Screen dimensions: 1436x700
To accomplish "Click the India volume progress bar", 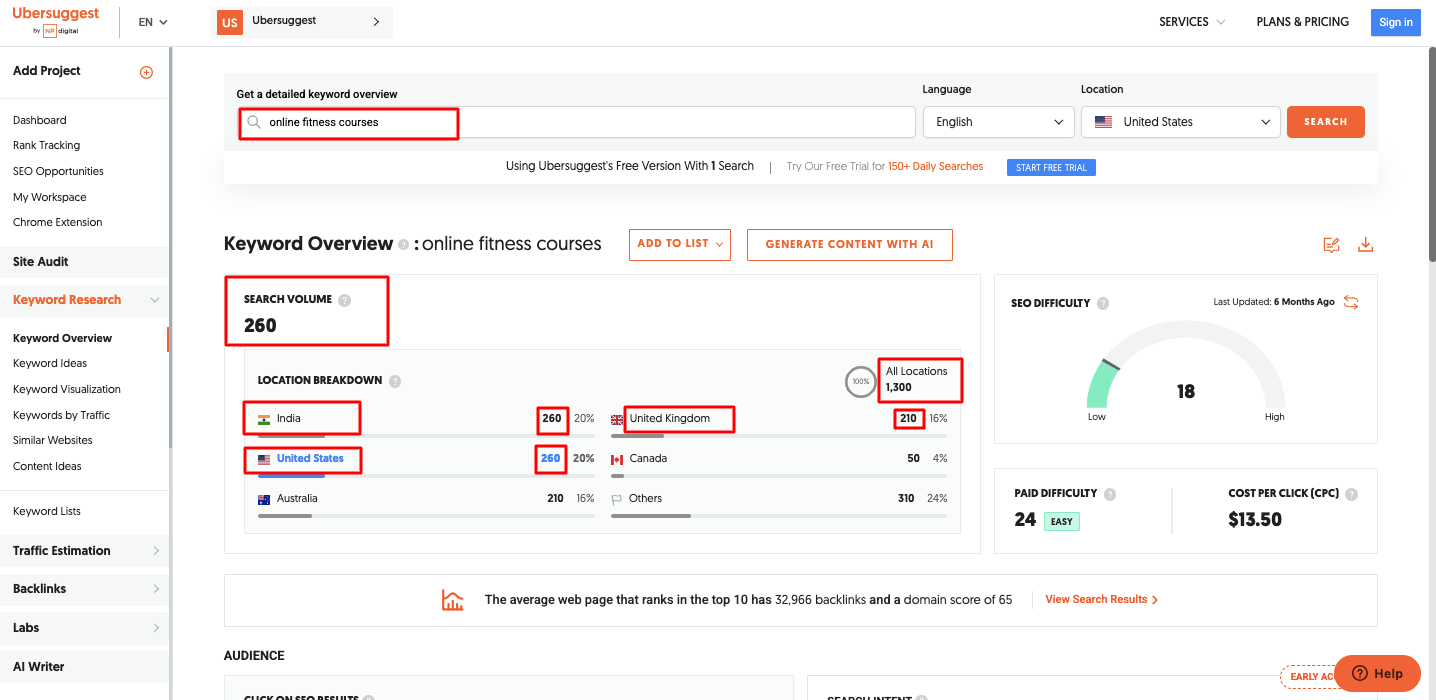I will point(426,436).
